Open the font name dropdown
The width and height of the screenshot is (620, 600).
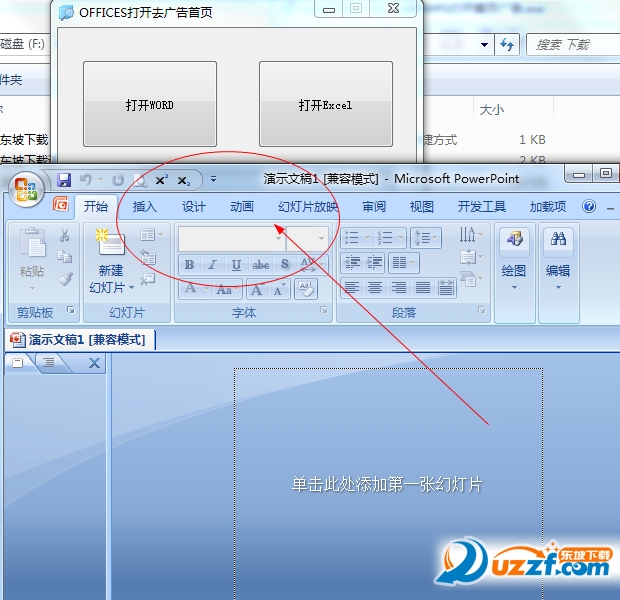click(x=278, y=238)
